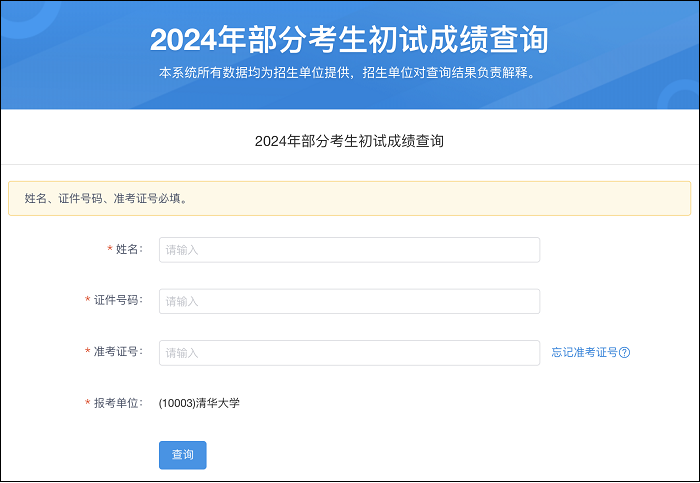Click the banner subtitle about 招生单位
Screen dimensions: 700x483
(x=349, y=73)
